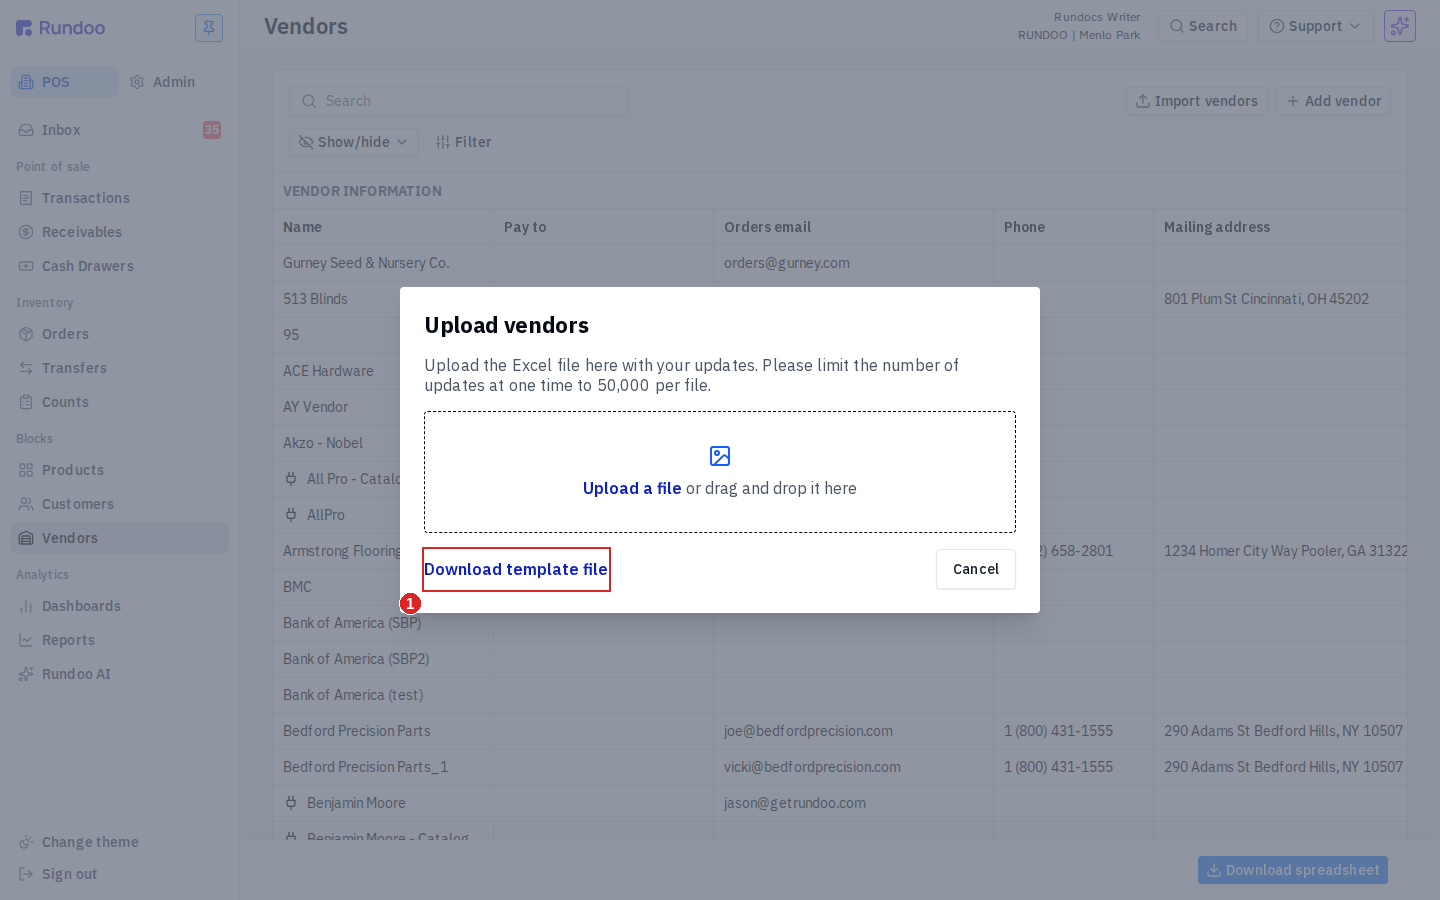Viewport: 1440px width, 900px height.
Task: Click the Inbox unread count badge
Action: pos(212,130)
